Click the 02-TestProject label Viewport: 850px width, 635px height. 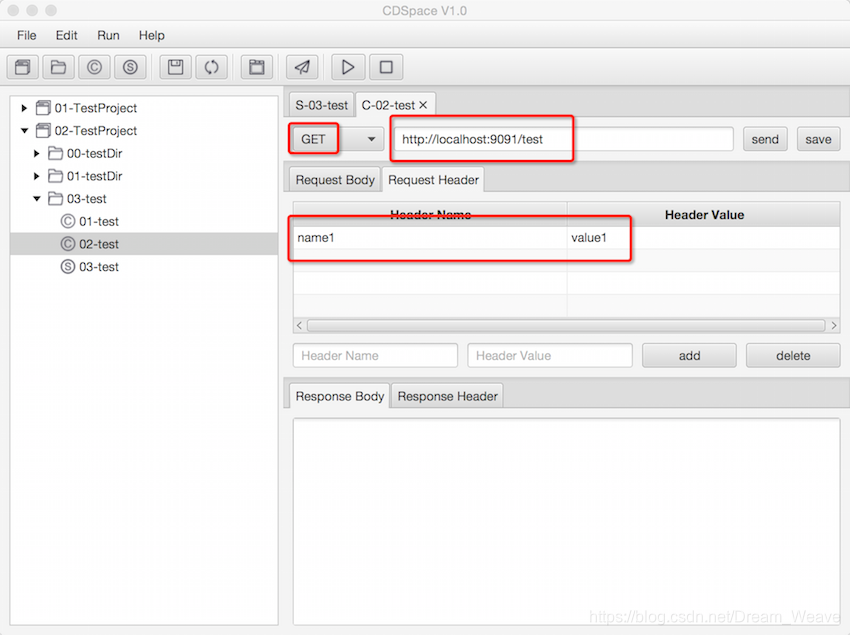(95, 131)
